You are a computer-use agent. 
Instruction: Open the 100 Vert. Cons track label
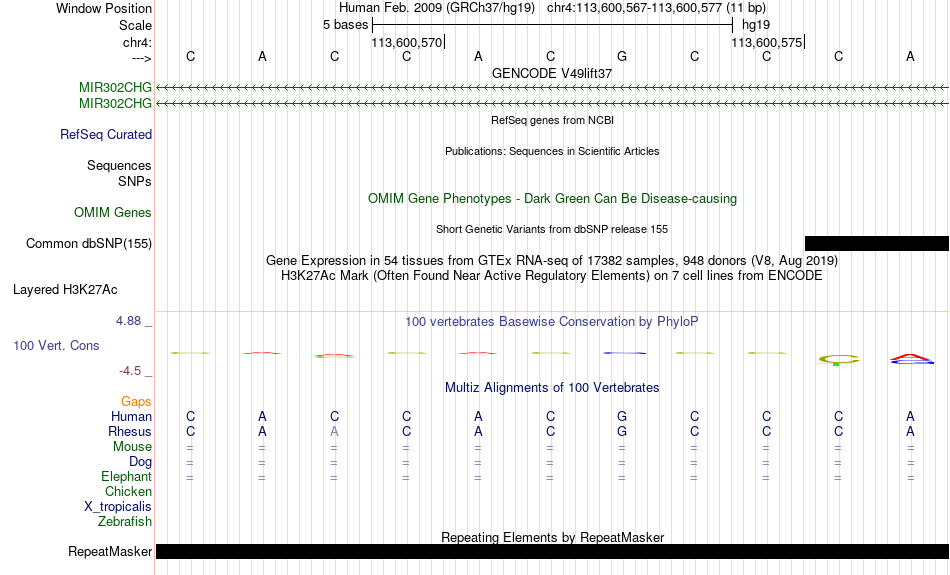pos(56,345)
